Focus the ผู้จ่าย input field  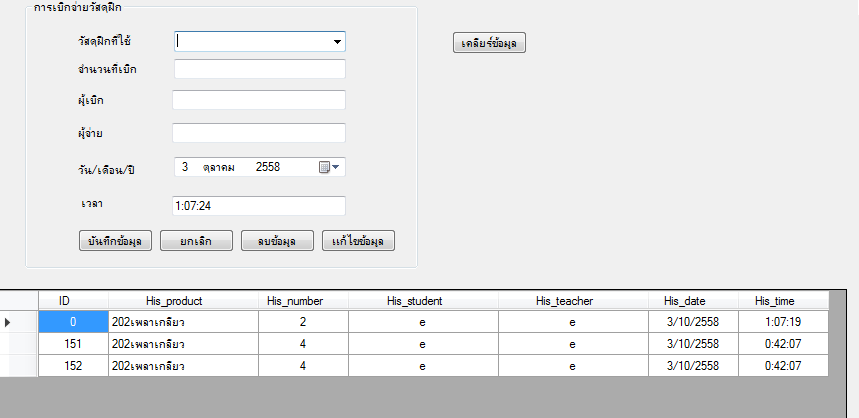[259, 133]
